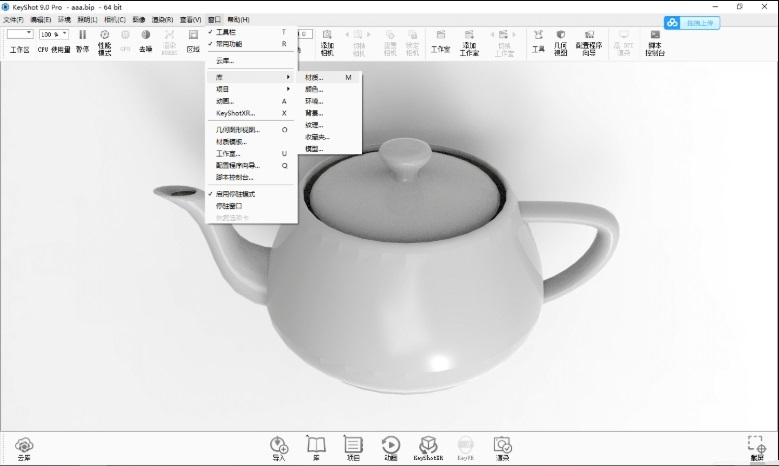The image size is (779, 466).
Task: Click the Window (窗口) menu title
Action: pyautogui.click(x=214, y=19)
